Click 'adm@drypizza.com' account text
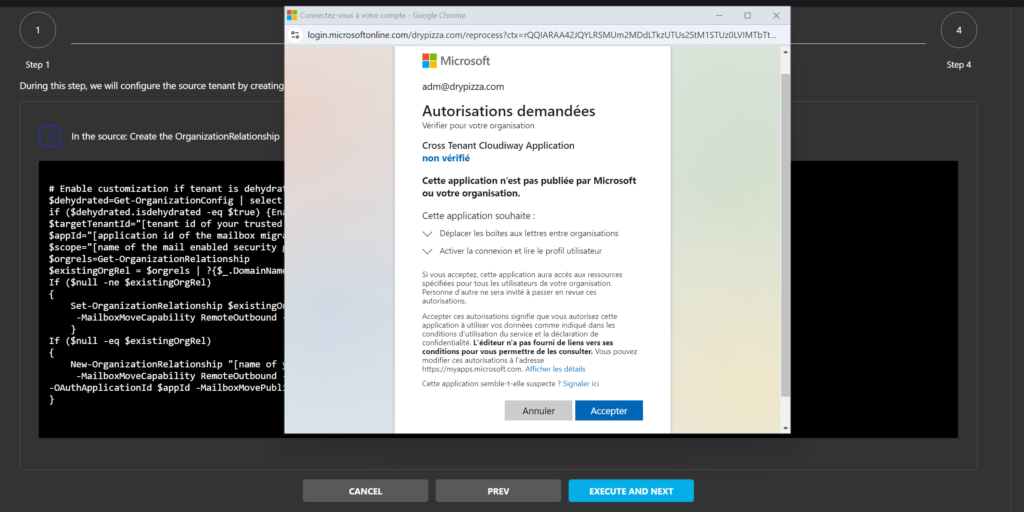 (463, 86)
